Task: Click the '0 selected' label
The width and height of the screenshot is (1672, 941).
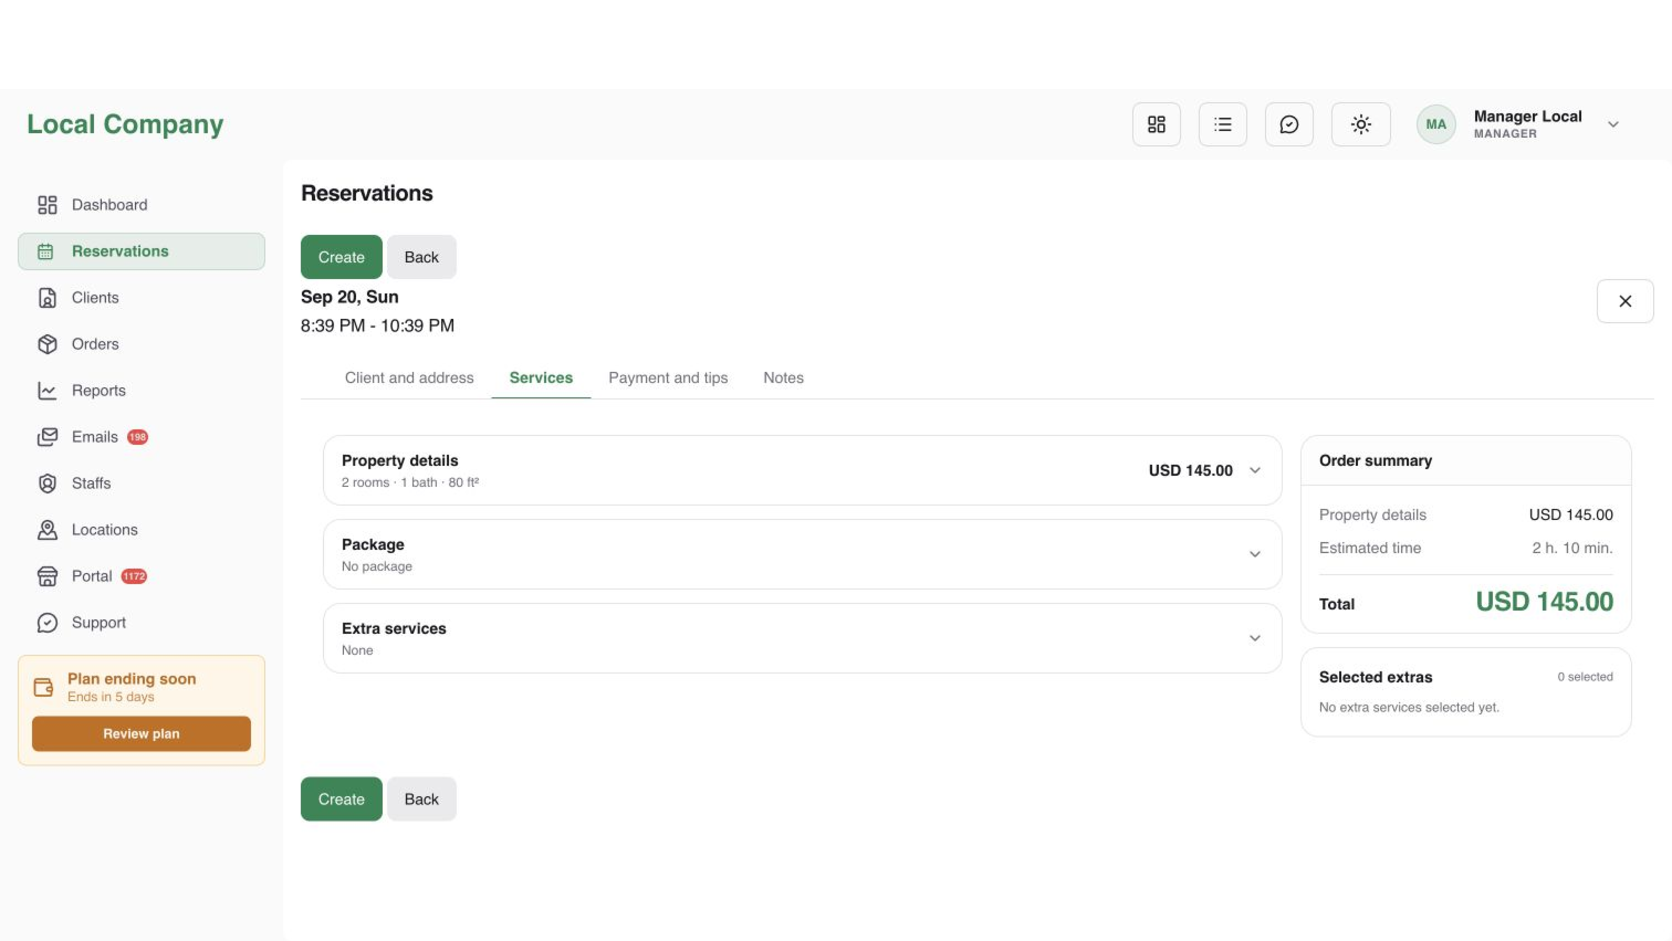Action: click(1584, 677)
